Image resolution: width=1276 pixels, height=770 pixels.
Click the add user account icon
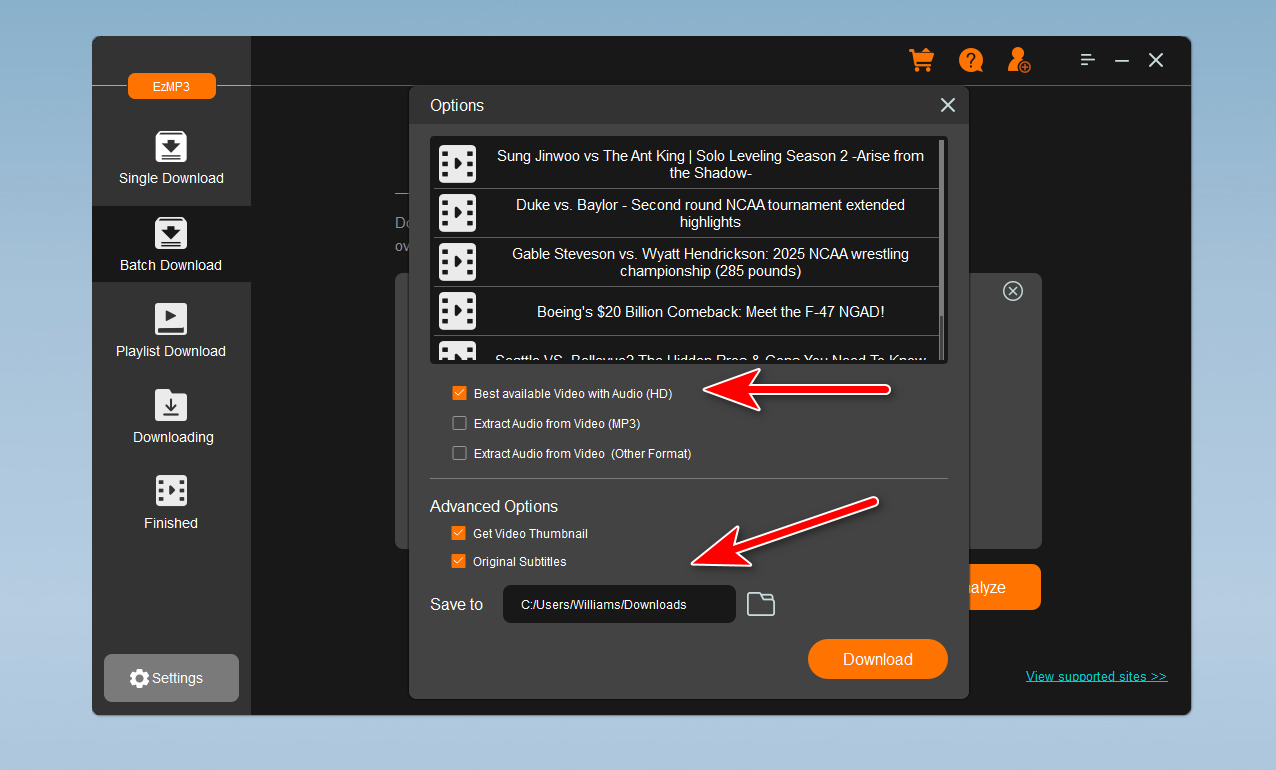point(1019,60)
